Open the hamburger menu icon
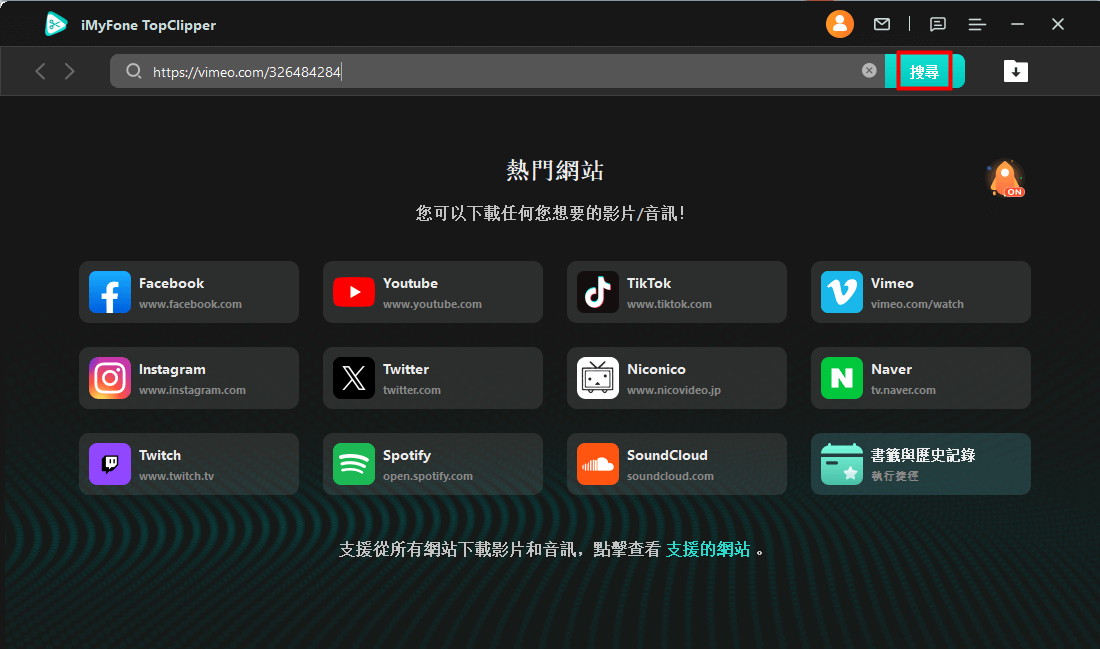1100x649 pixels. 977,25
